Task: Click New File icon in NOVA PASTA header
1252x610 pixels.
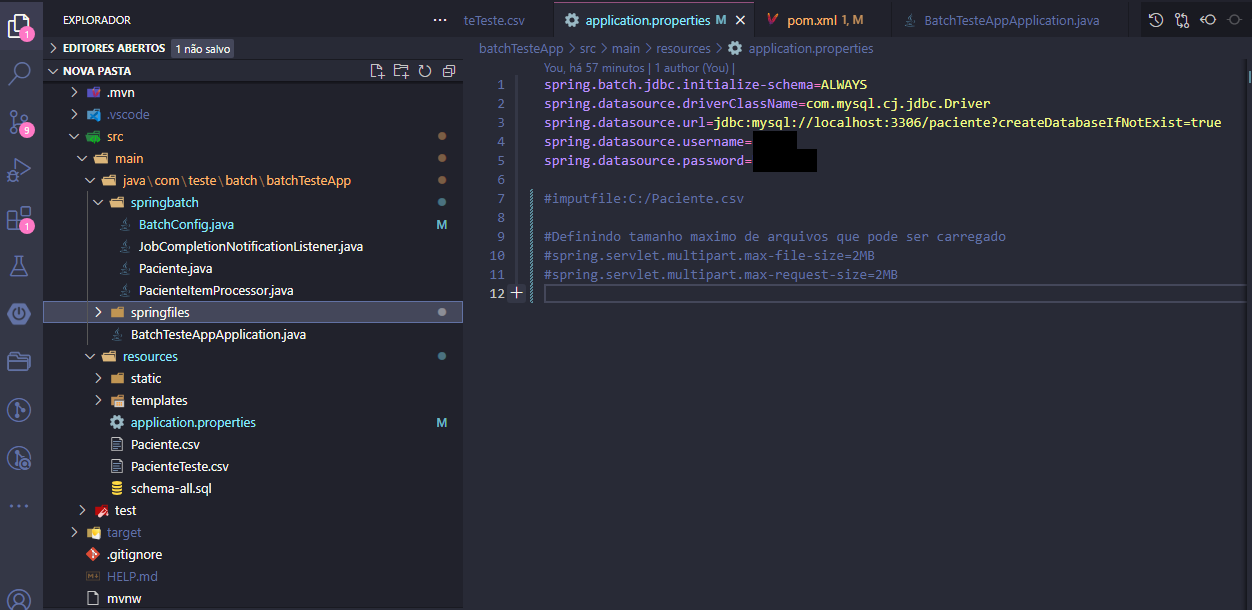Action: tap(377, 71)
